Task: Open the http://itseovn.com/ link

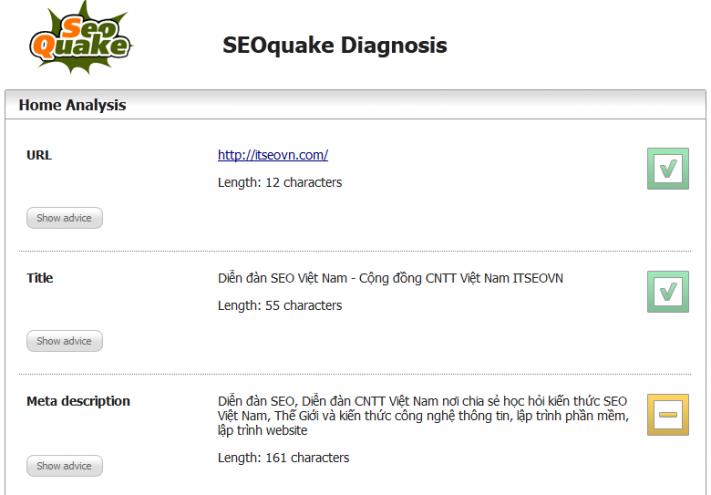Action: coord(273,155)
